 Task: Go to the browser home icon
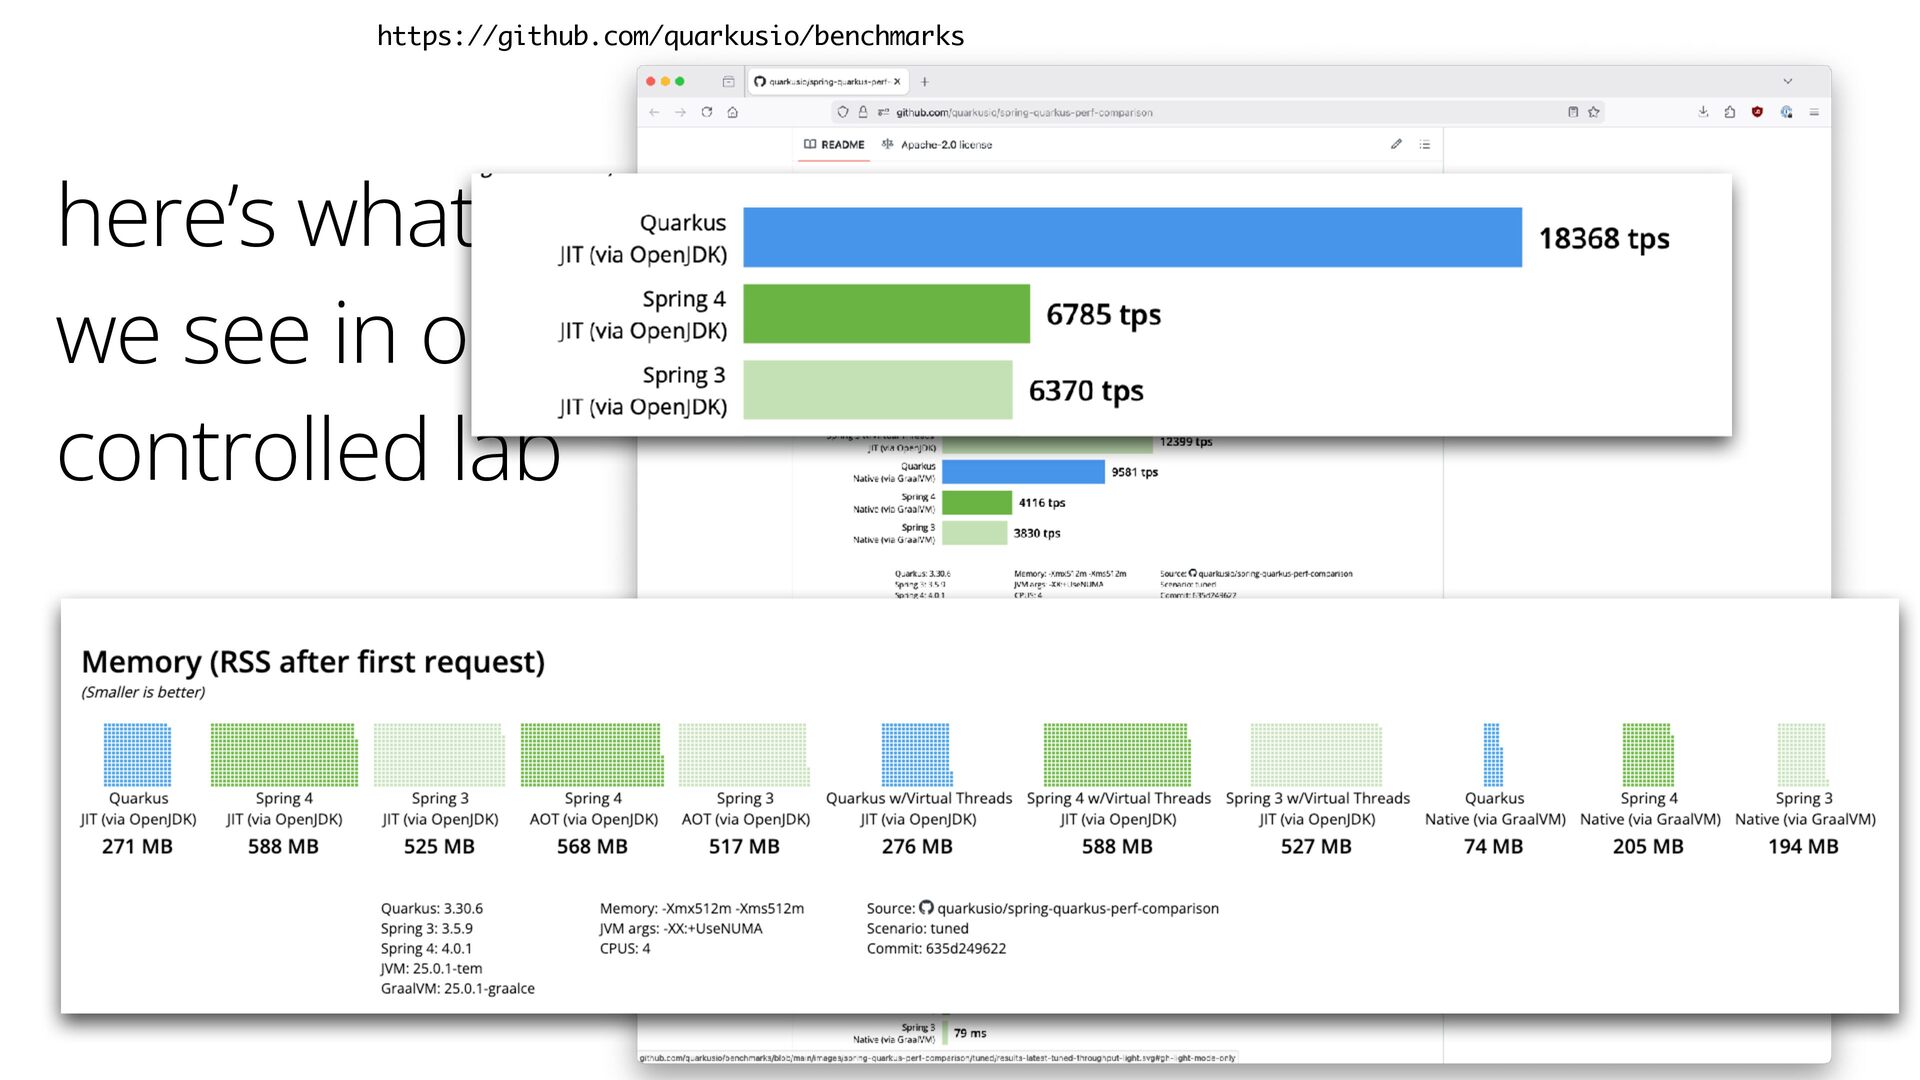tap(733, 112)
